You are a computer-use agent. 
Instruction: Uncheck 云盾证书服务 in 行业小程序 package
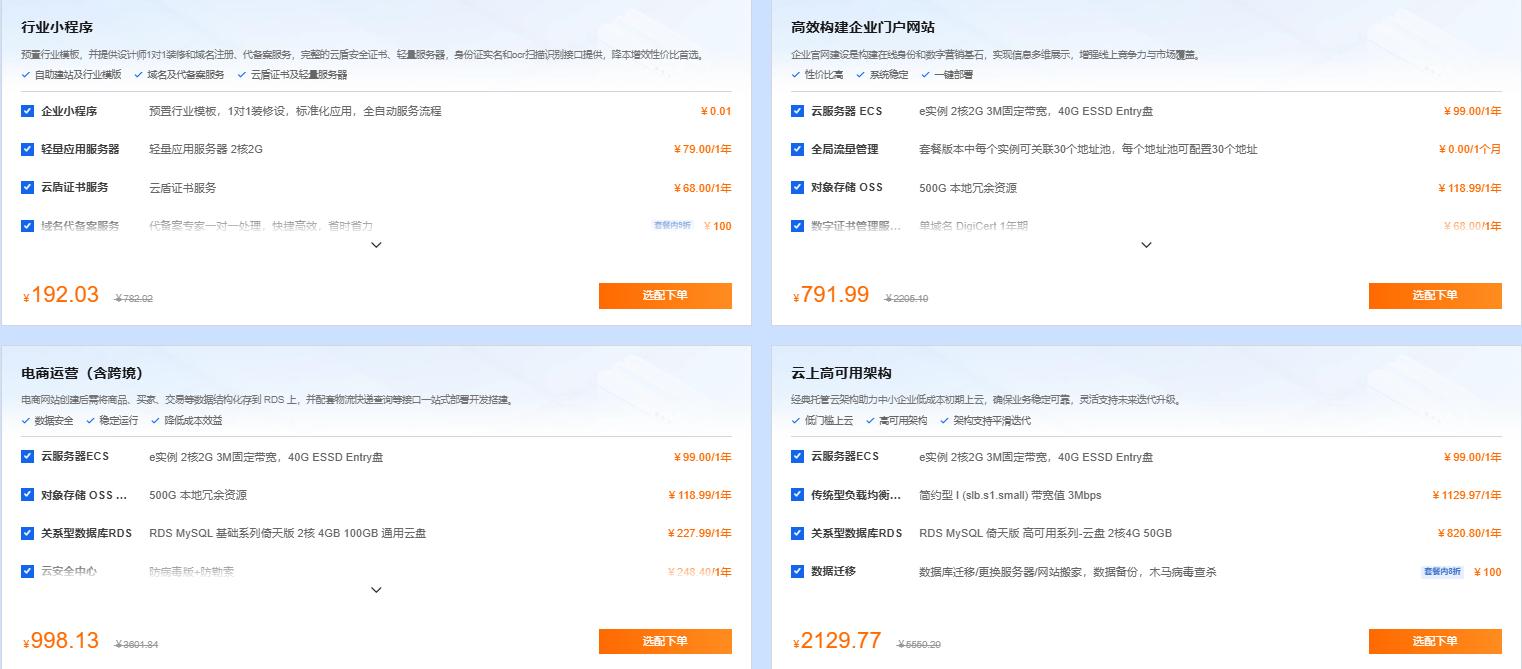point(28,187)
